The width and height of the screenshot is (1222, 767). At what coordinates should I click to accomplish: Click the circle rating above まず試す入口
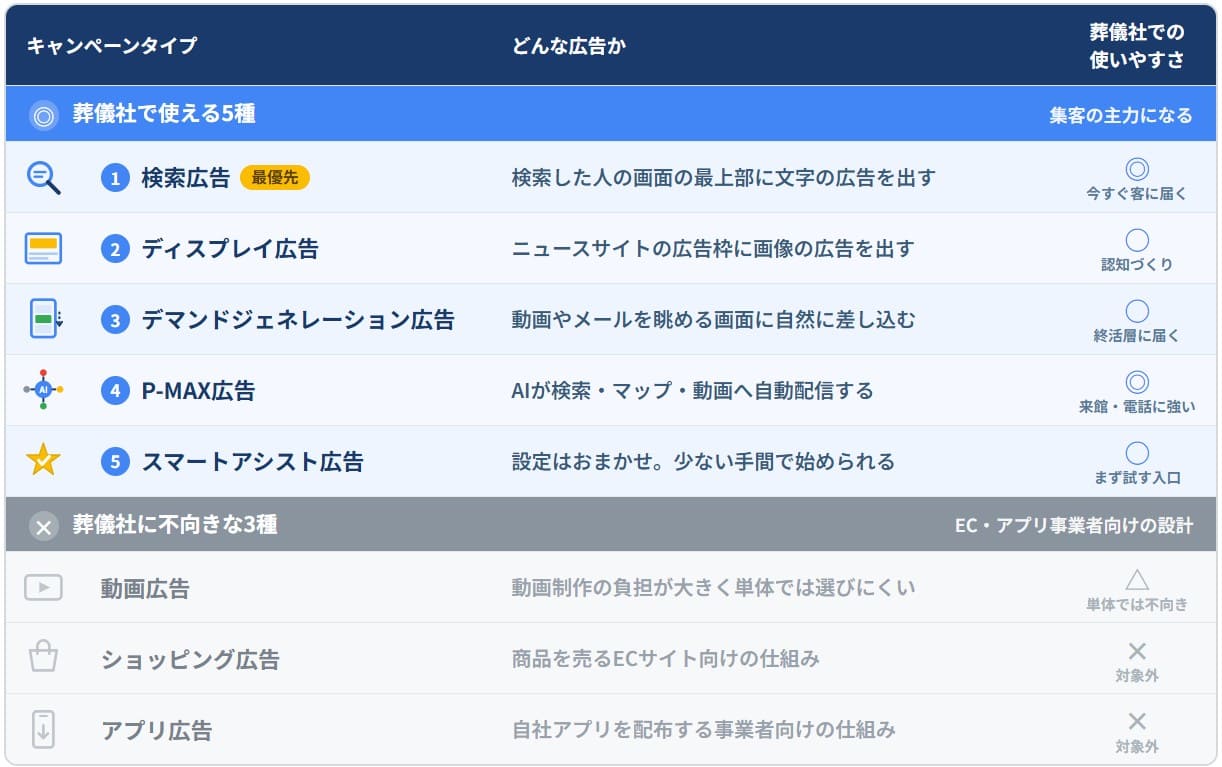1137,453
